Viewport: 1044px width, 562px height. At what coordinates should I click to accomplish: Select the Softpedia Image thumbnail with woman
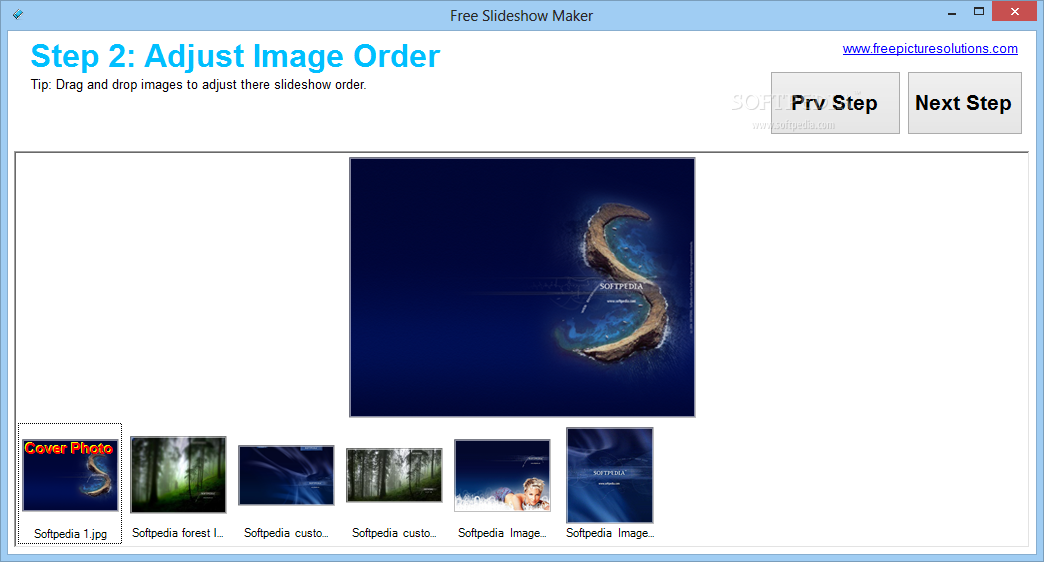tap(502, 475)
